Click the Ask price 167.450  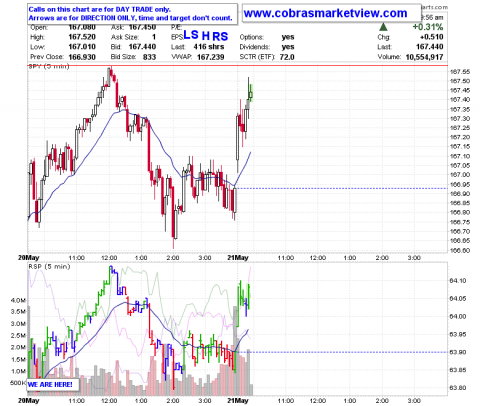(x=142, y=27)
